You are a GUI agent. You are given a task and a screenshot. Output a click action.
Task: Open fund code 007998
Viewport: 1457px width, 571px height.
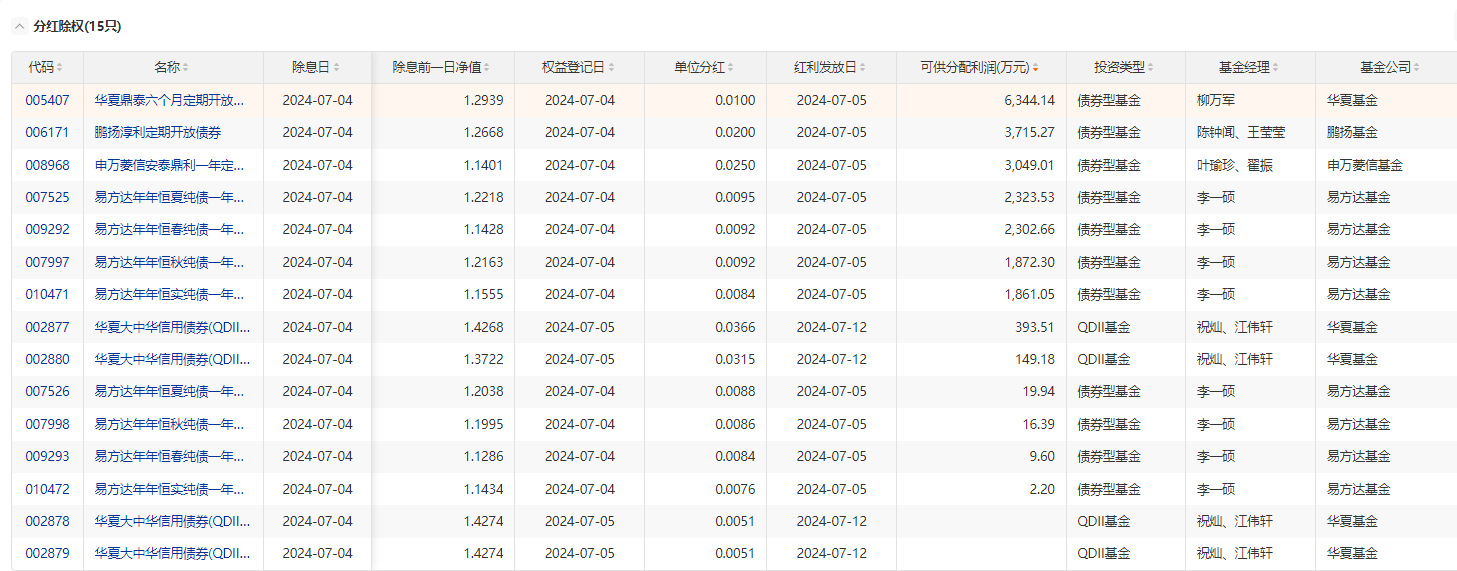coord(47,424)
